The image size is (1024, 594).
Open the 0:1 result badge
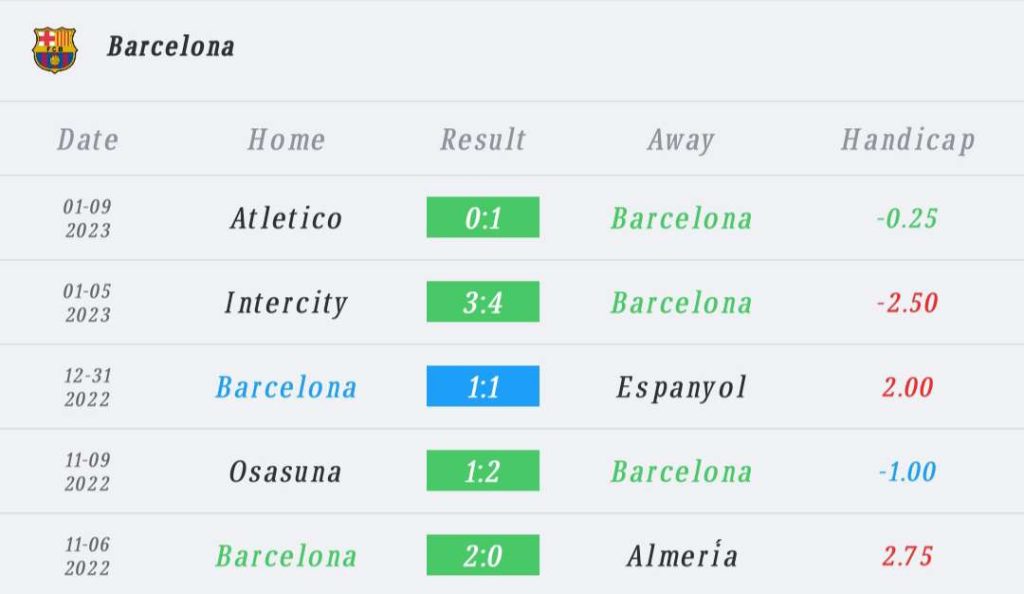(483, 217)
